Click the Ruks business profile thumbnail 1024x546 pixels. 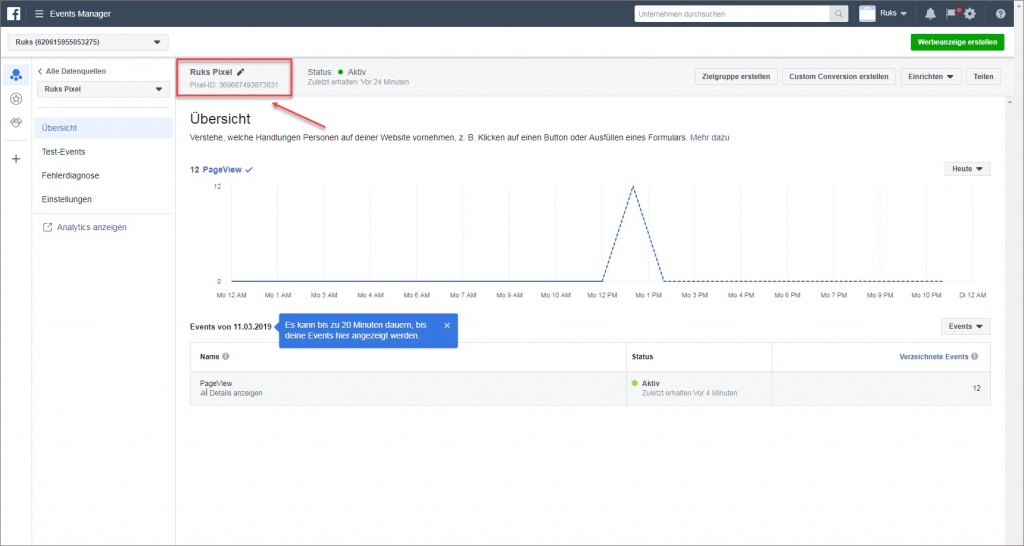(x=867, y=14)
